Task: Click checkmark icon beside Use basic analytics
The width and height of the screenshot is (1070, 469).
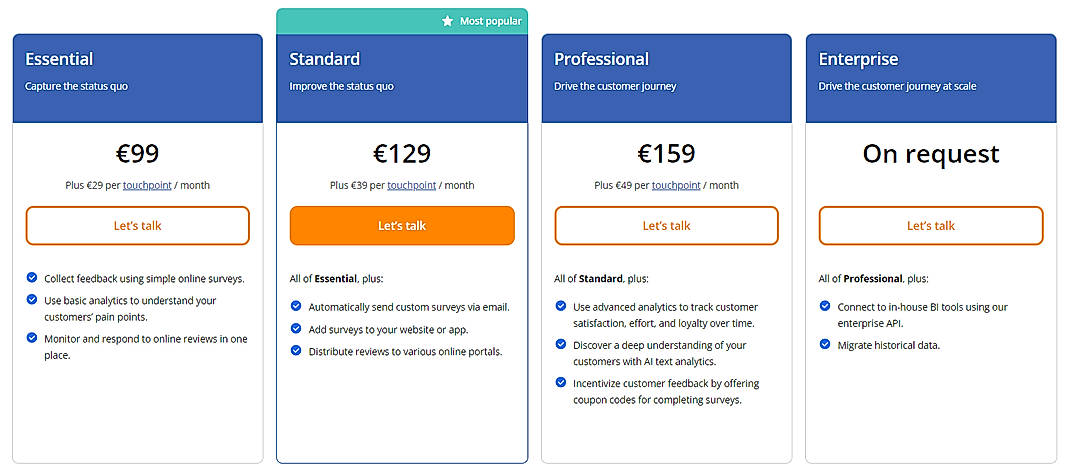Action: tap(32, 299)
